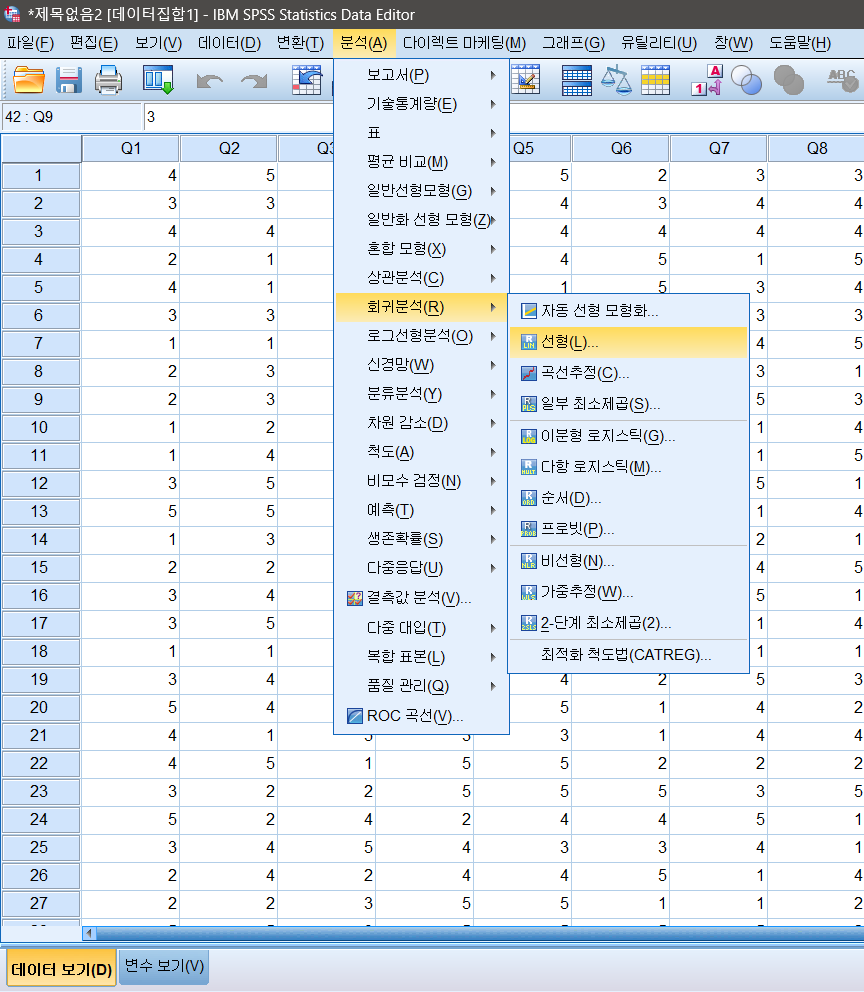Choose 선형(L)... linear regression
Screen dimensions: 864x992
(x=627, y=342)
